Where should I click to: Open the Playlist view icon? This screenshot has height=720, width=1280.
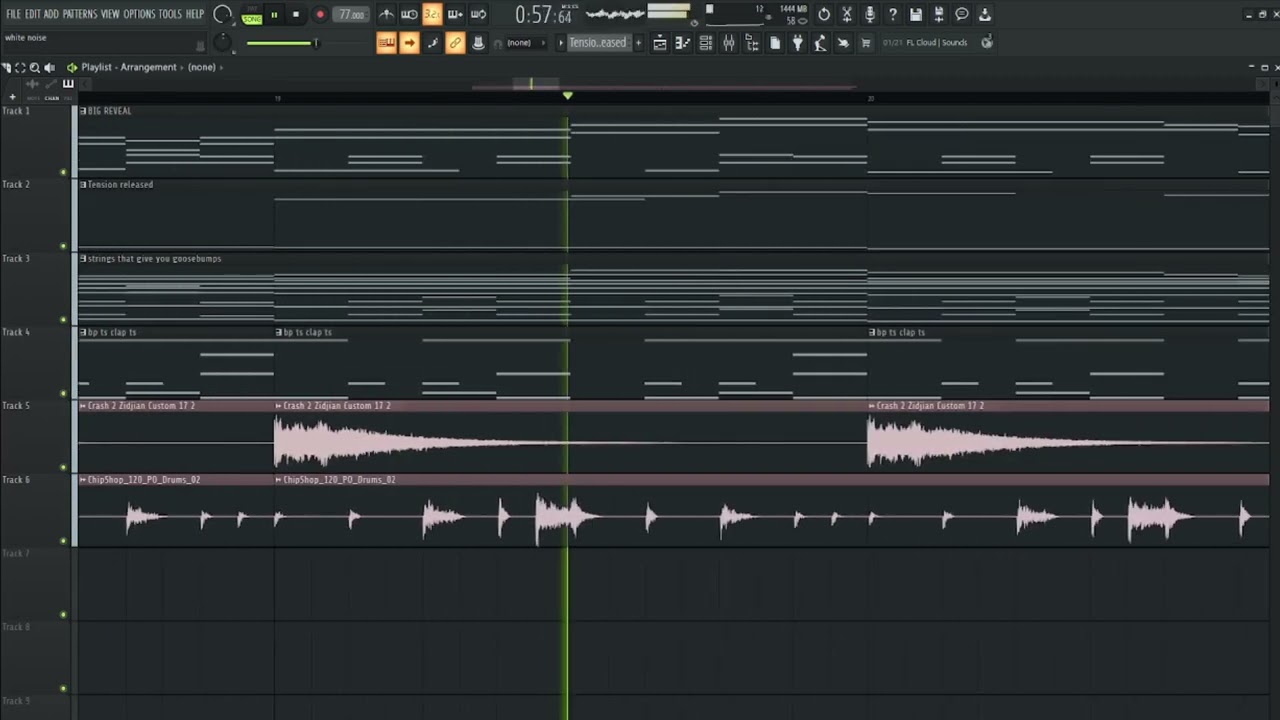pos(660,43)
